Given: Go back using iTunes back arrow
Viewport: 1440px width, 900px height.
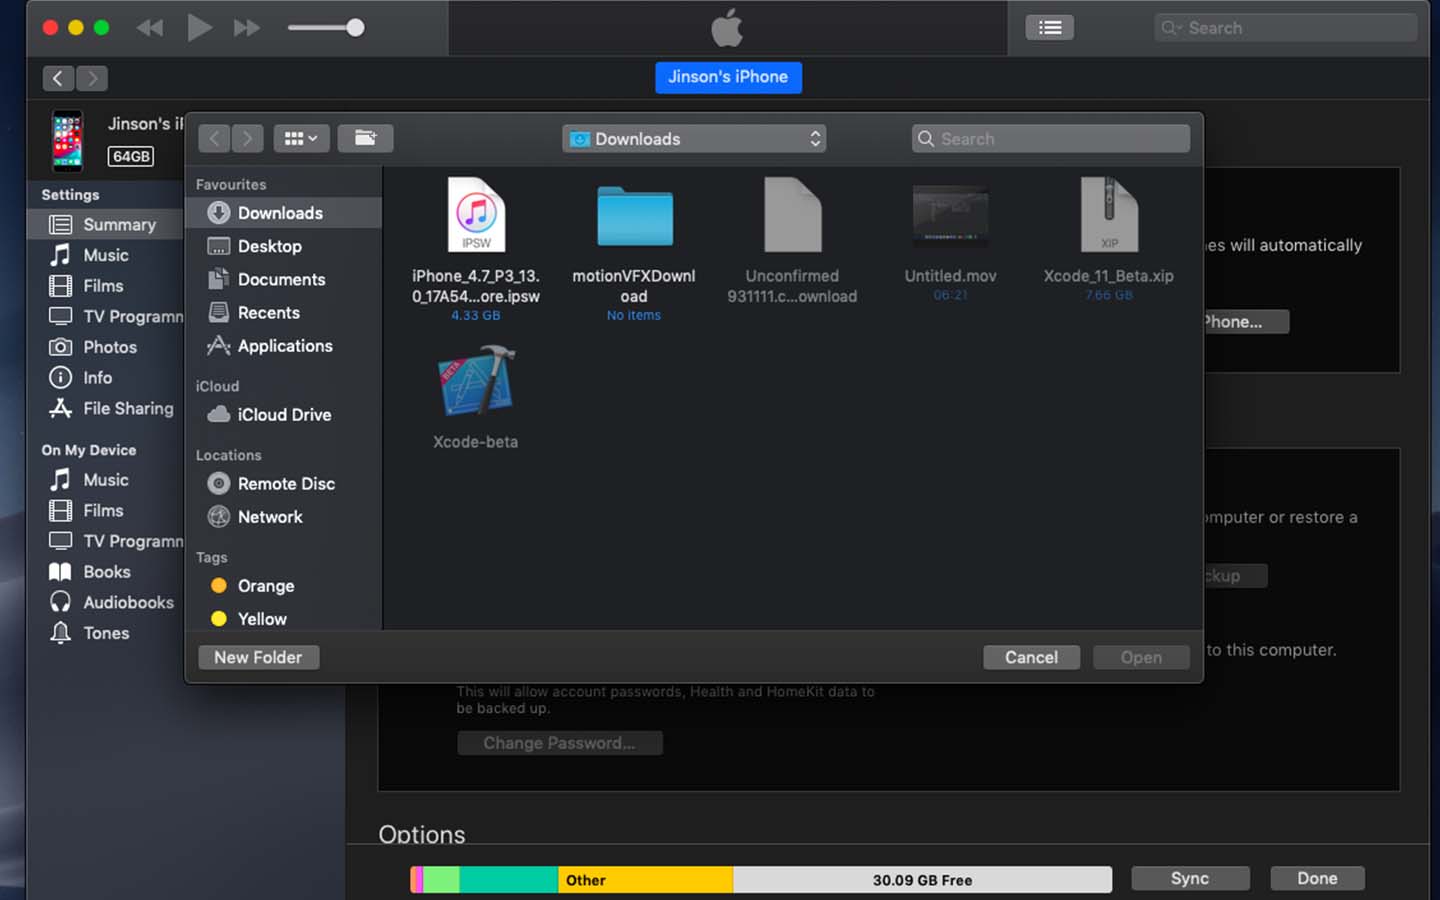Looking at the screenshot, I should pos(58,78).
